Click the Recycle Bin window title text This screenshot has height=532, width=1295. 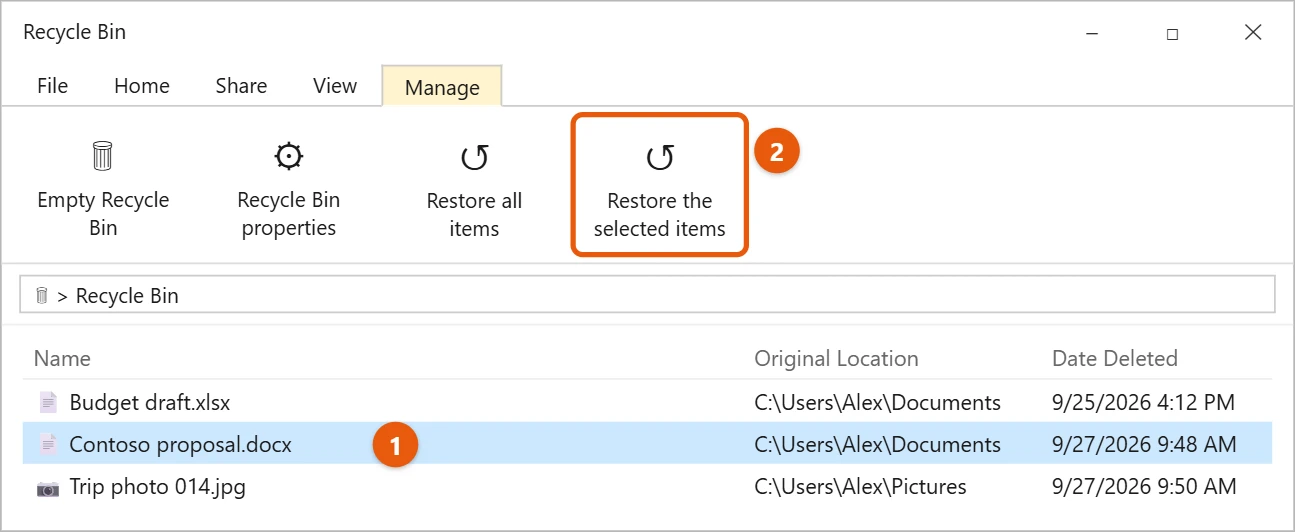pyautogui.click(x=75, y=32)
